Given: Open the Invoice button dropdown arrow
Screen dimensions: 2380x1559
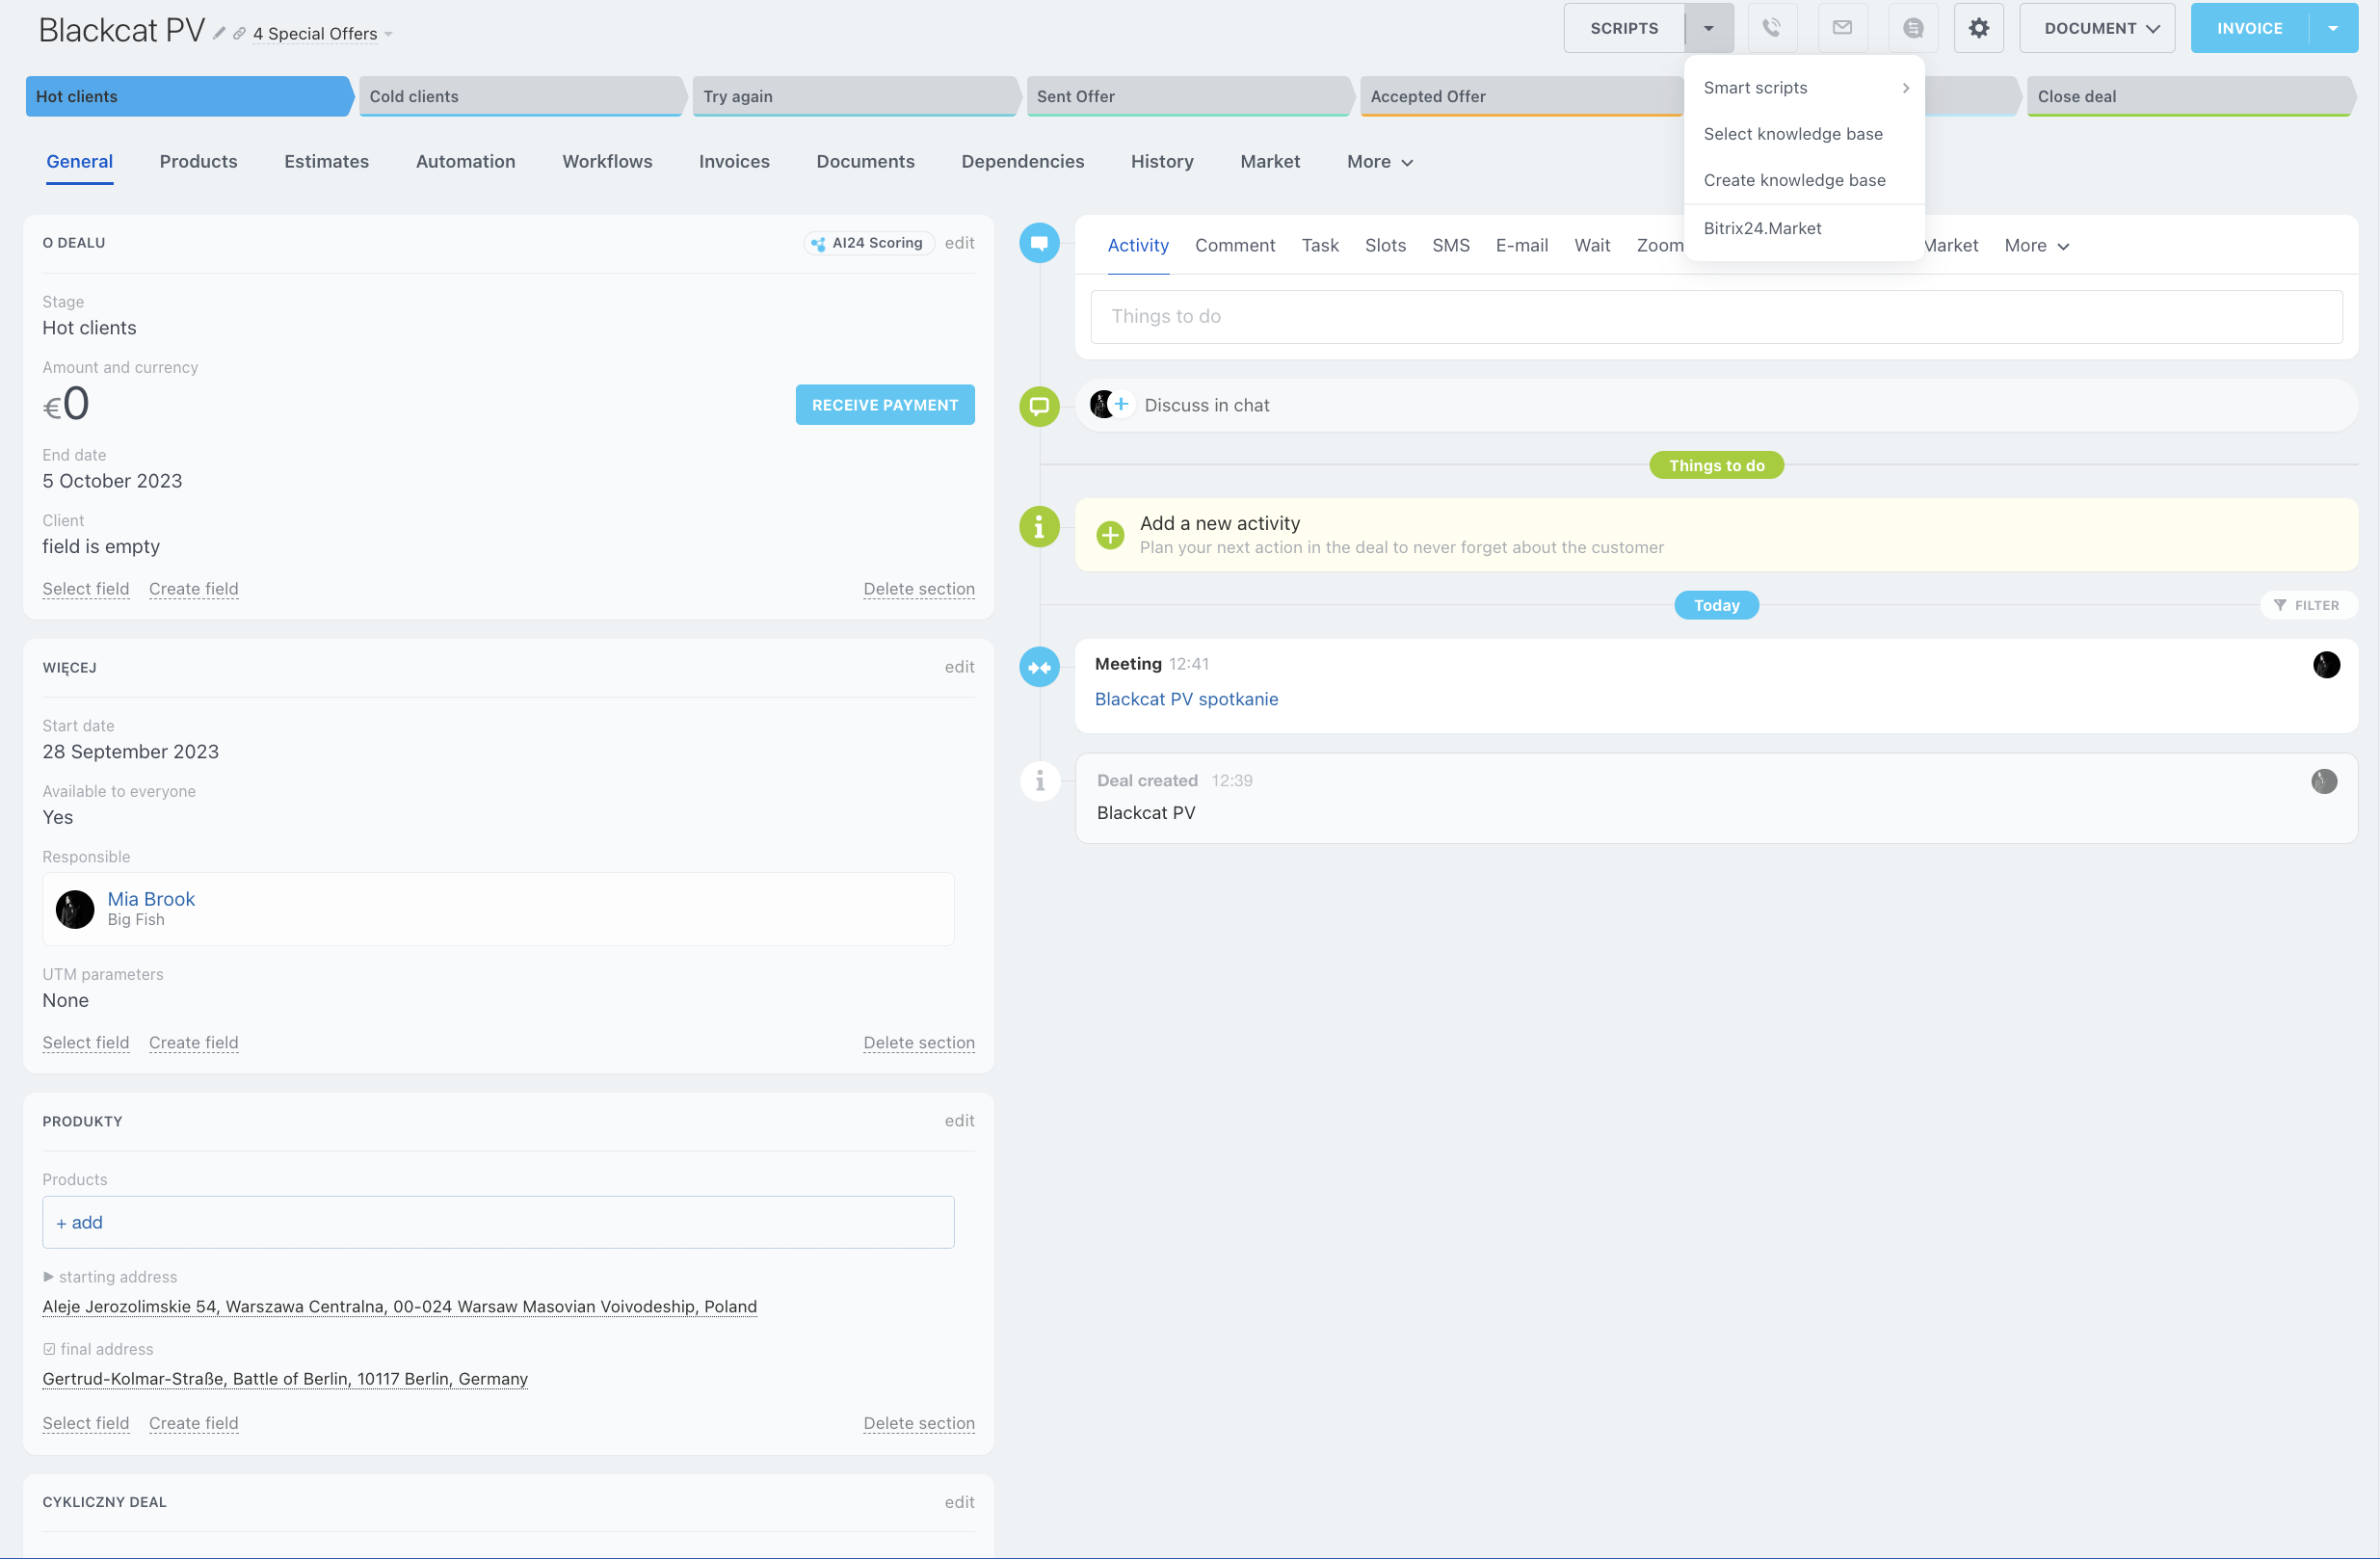Looking at the screenshot, I should click(x=2333, y=28).
